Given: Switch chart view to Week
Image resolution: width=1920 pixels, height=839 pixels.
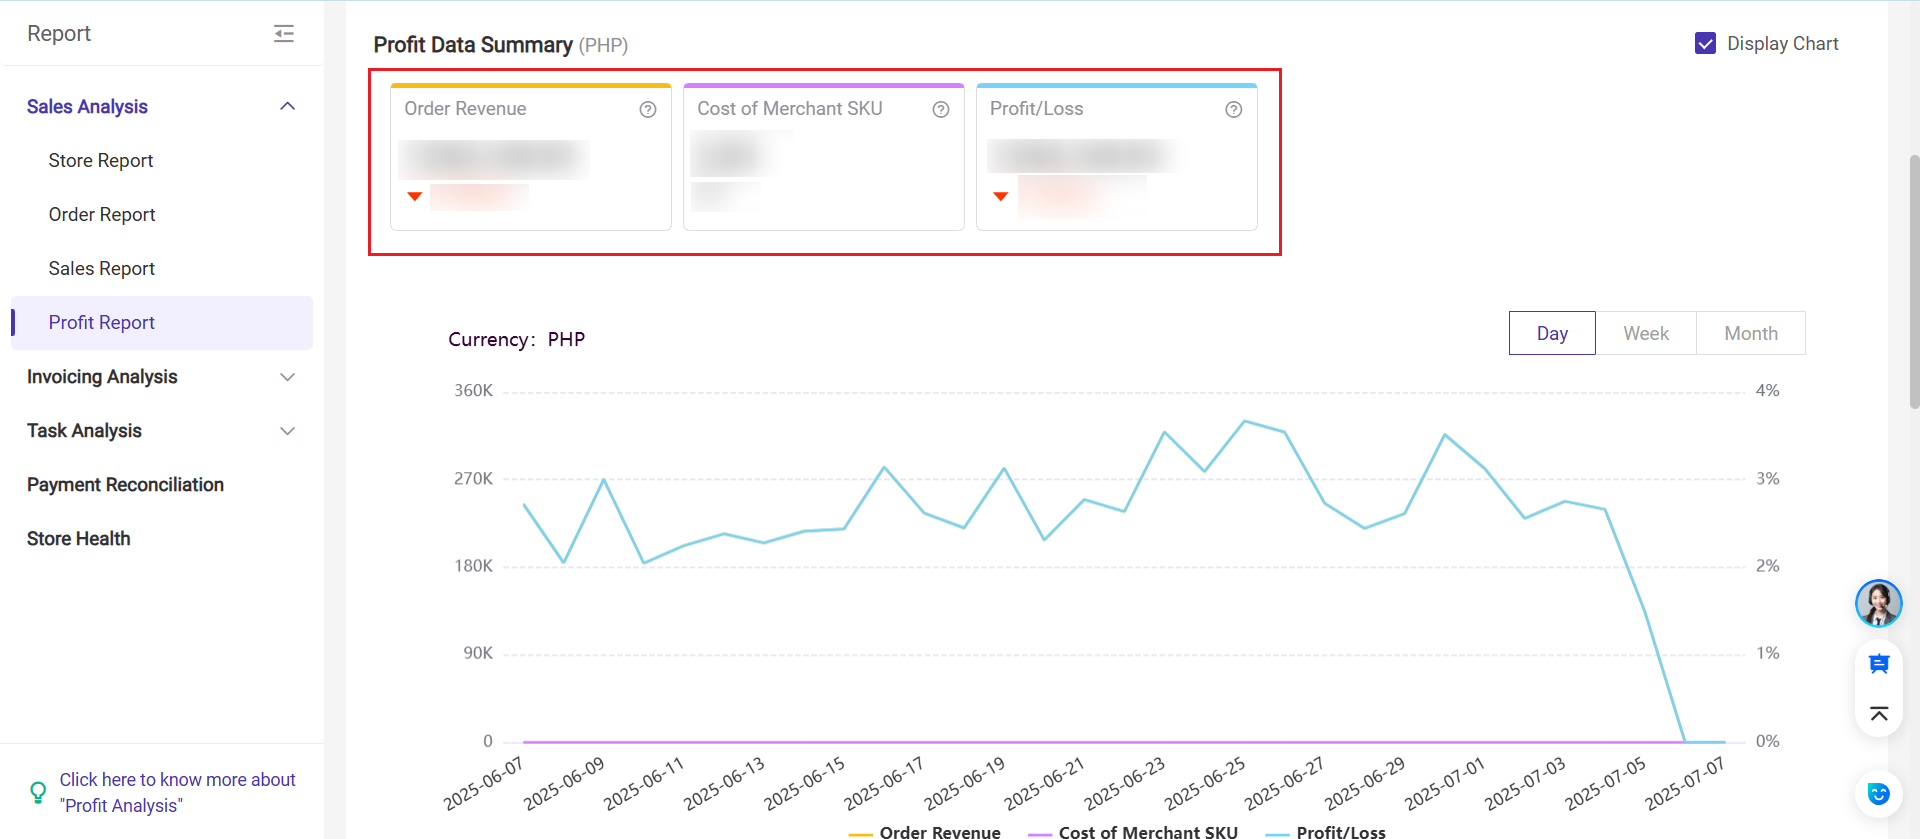Looking at the screenshot, I should click(1645, 333).
